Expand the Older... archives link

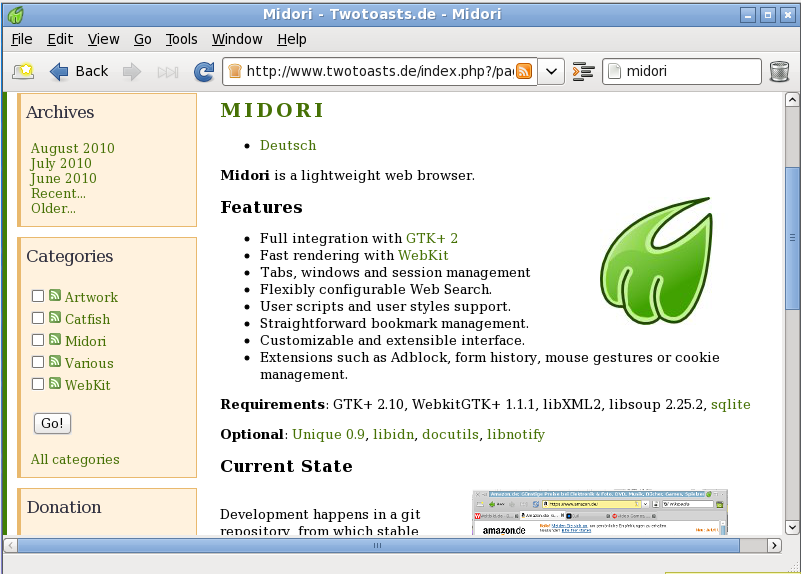[x=53, y=208]
